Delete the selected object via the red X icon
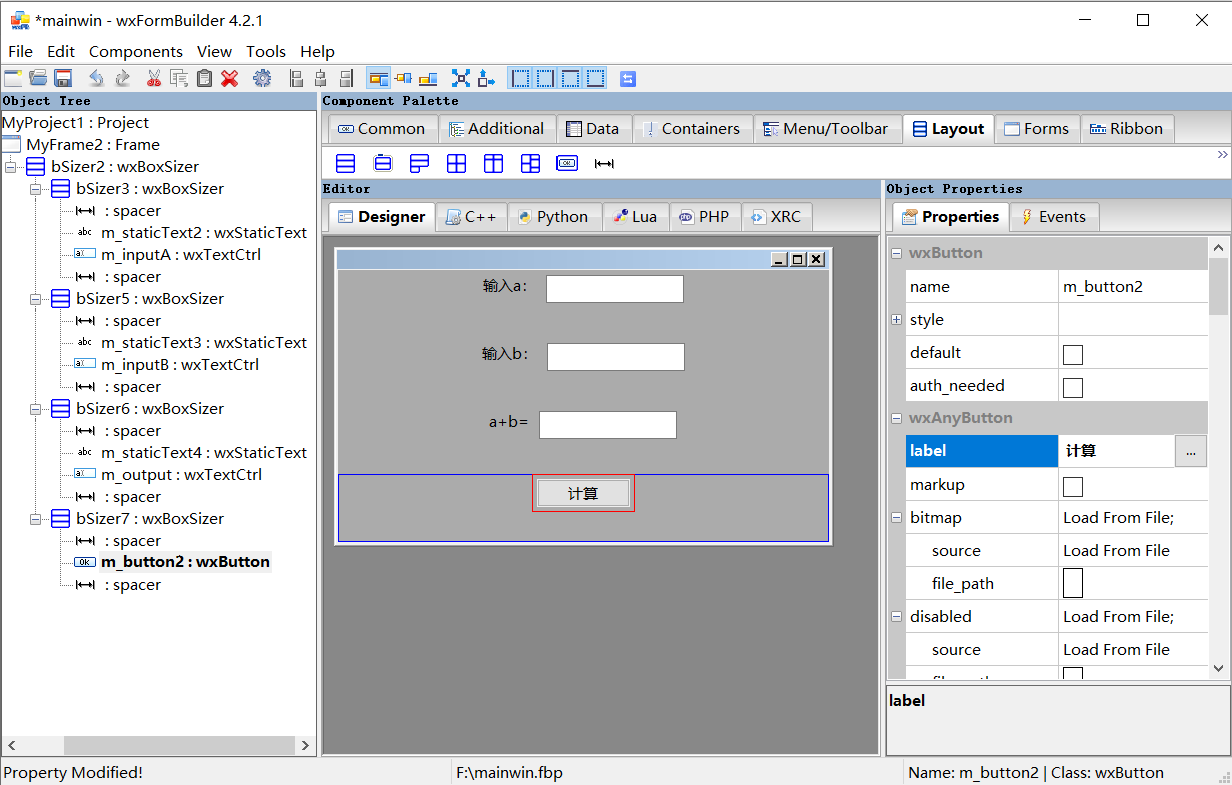The width and height of the screenshot is (1232, 785). (229, 77)
